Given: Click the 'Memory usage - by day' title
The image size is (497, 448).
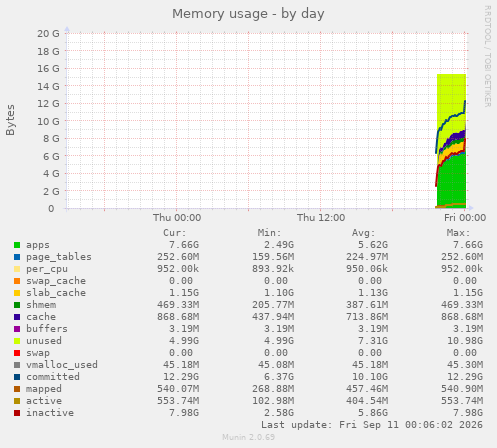Looking at the screenshot, I should tap(248, 14).
